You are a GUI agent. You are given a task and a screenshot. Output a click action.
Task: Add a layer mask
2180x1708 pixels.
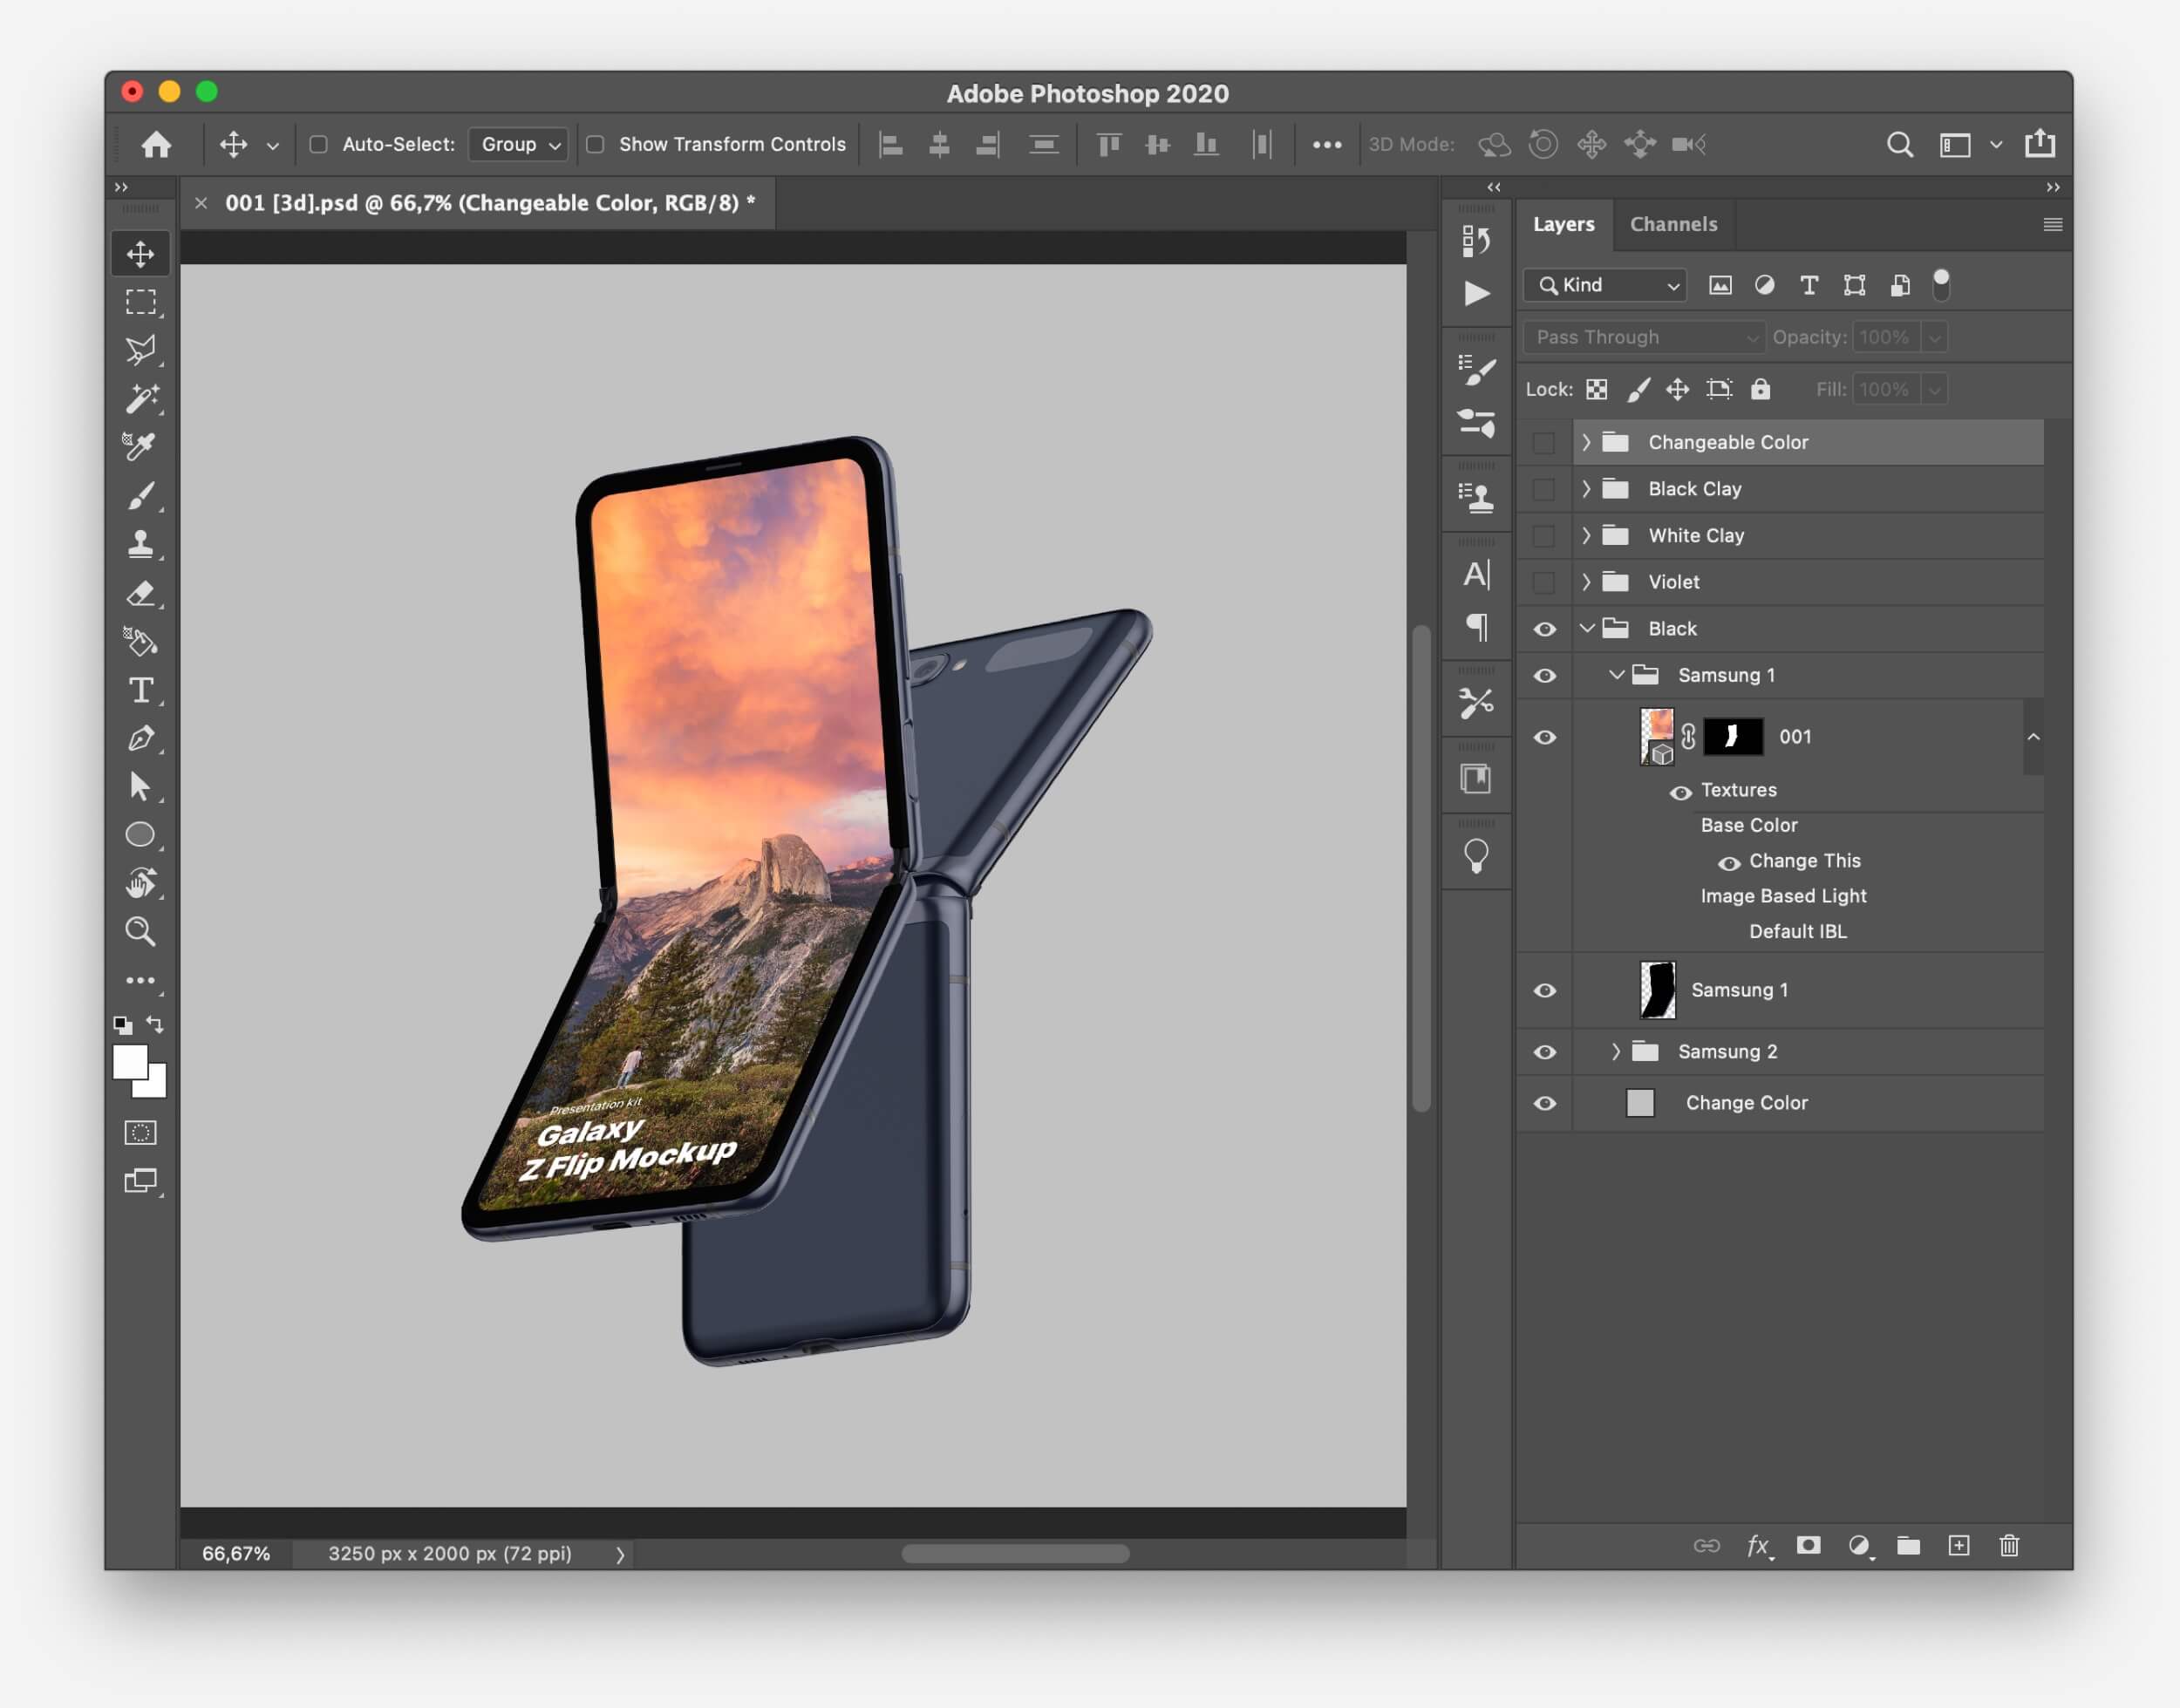1808,1545
